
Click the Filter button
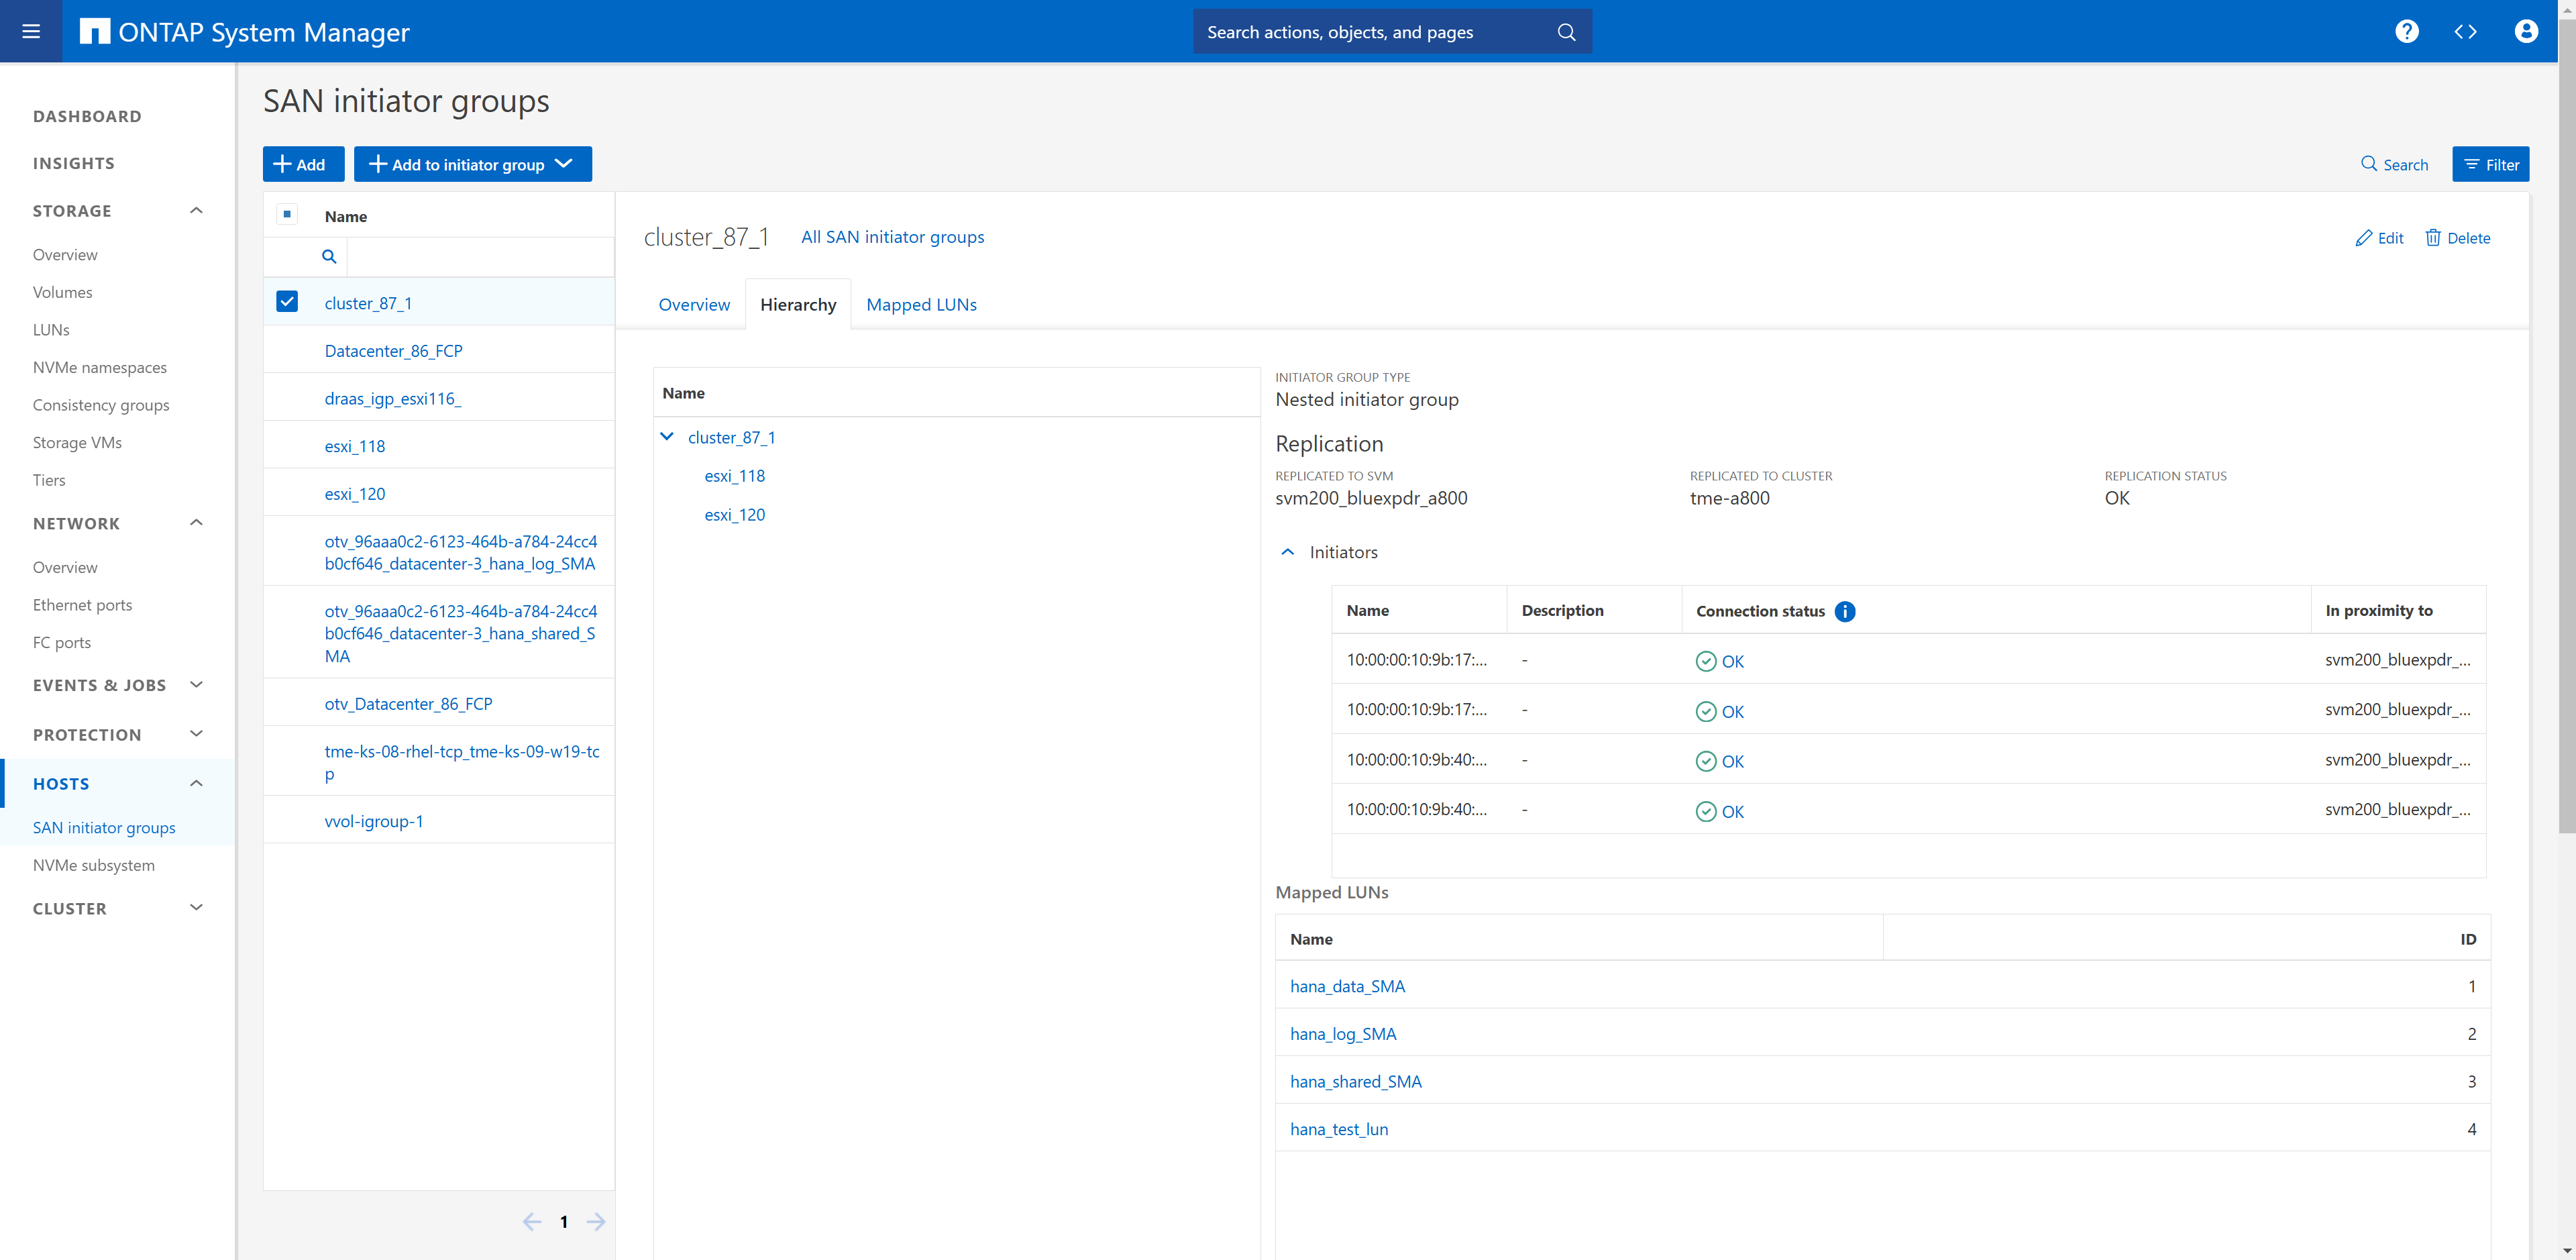point(2490,164)
